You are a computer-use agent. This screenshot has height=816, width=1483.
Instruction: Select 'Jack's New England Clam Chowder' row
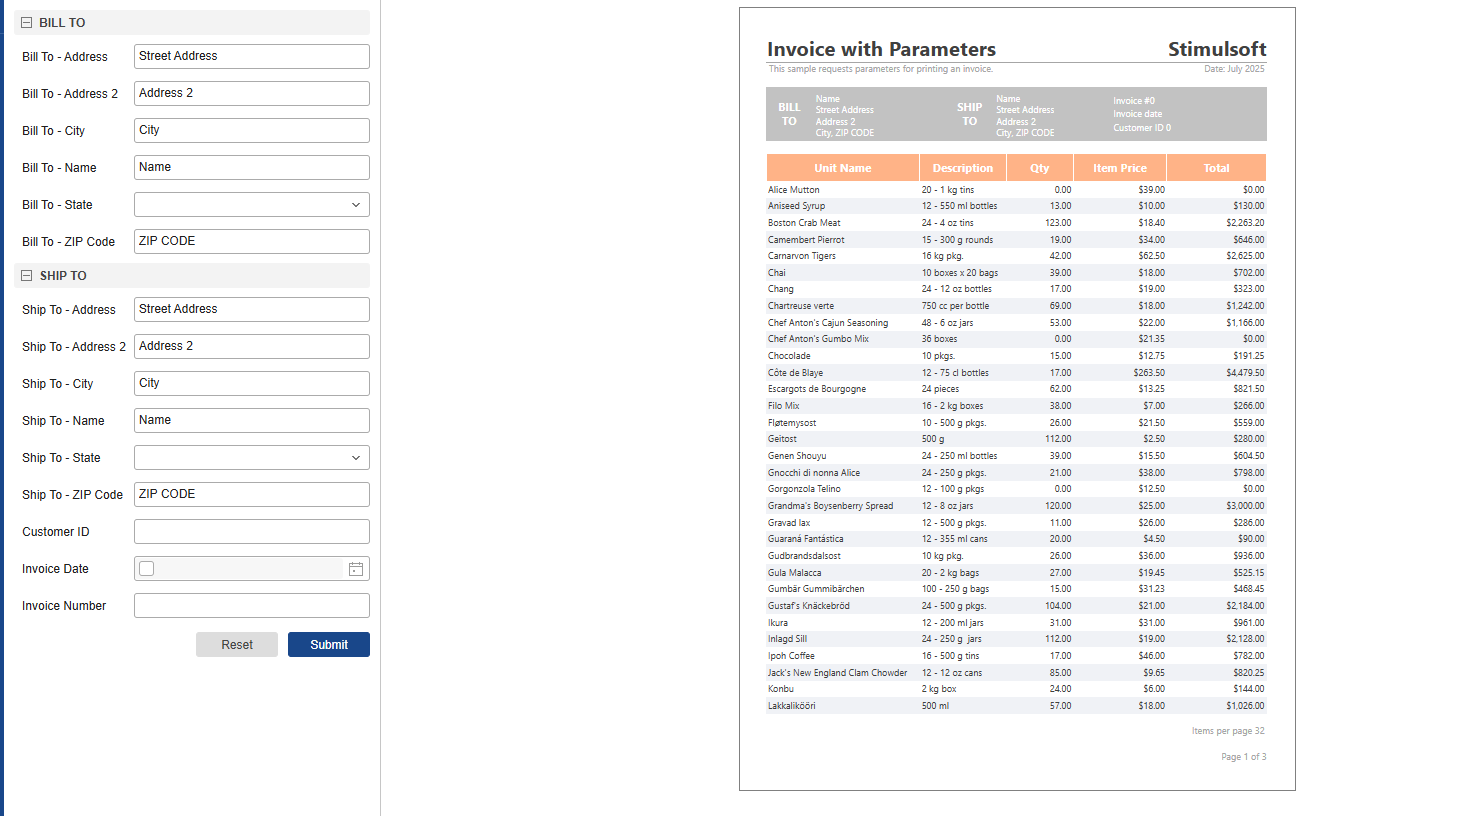[838, 673]
